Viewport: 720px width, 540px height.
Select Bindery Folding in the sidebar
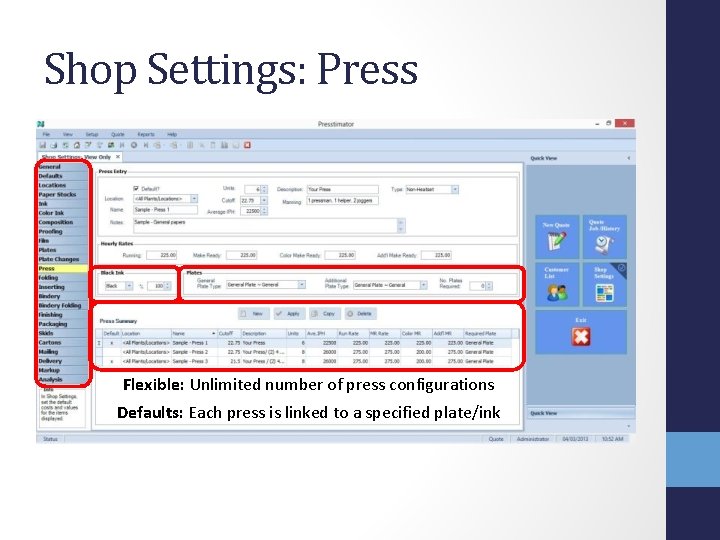click(x=62, y=305)
